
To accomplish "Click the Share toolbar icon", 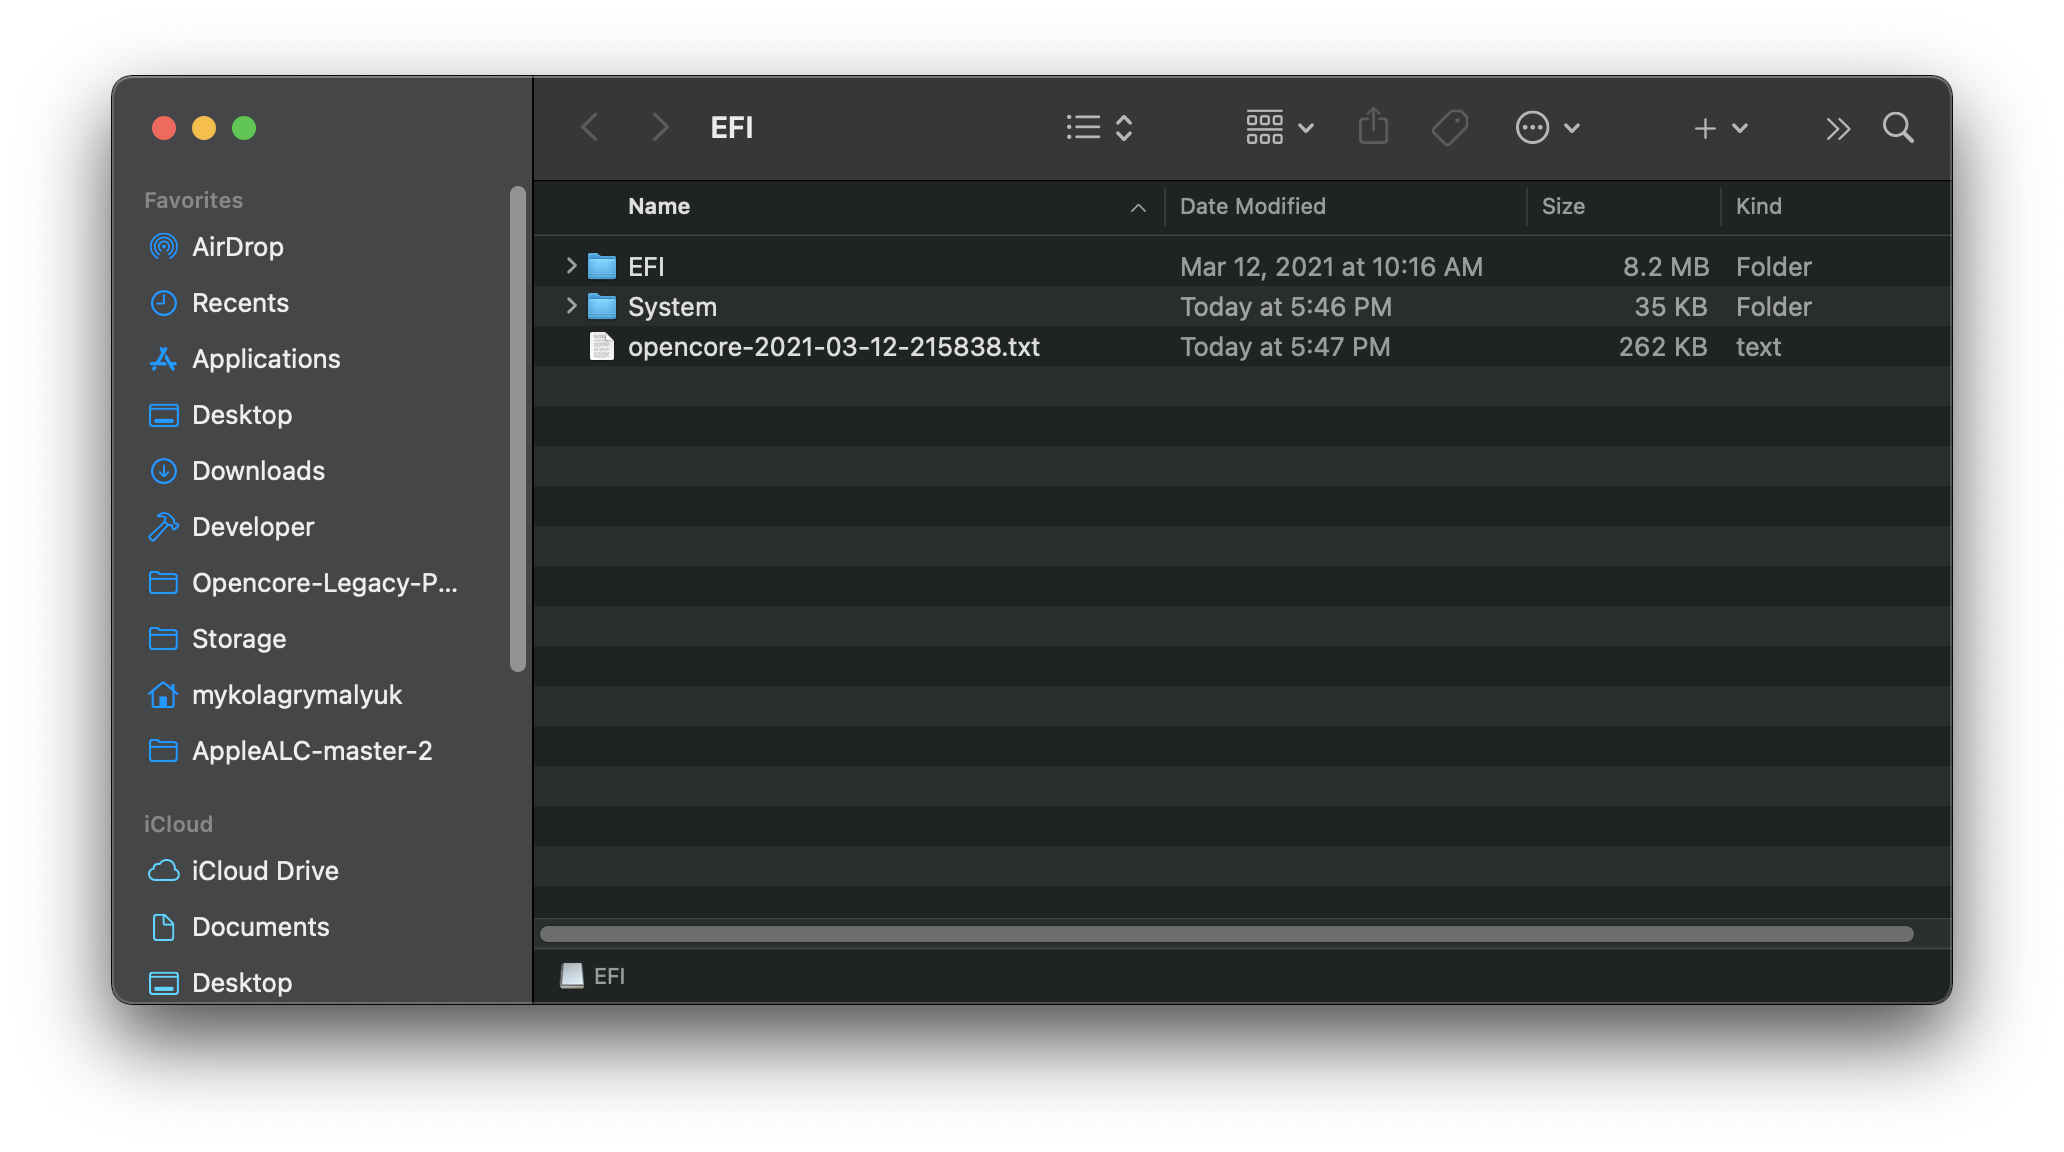I will [x=1373, y=127].
